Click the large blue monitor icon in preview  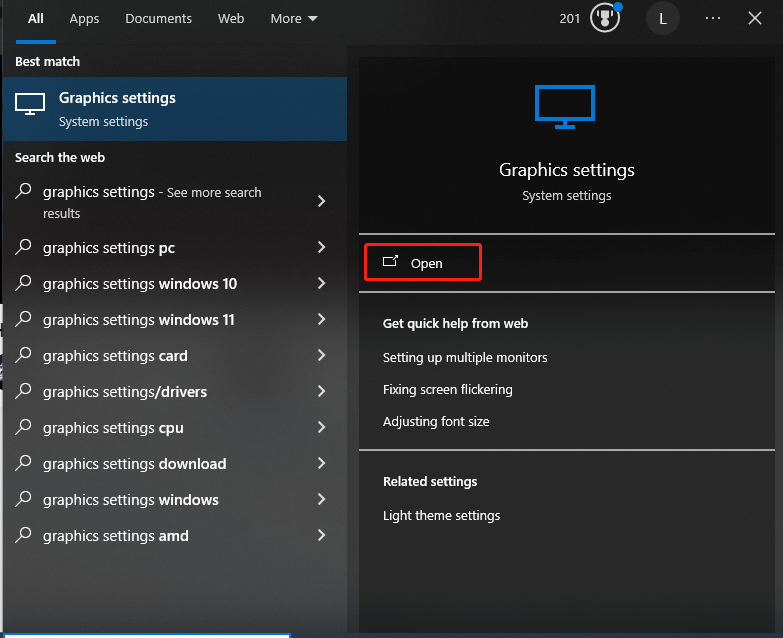pyautogui.click(x=565, y=106)
